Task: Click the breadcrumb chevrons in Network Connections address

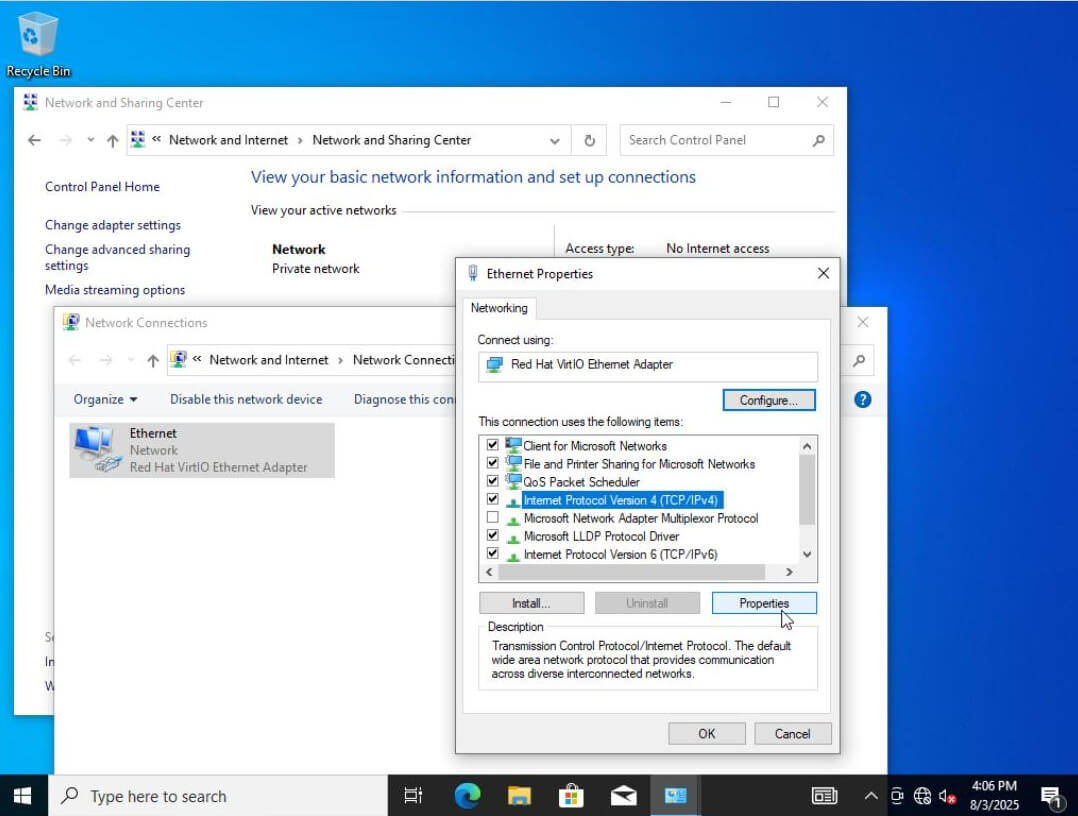Action: (197, 360)
